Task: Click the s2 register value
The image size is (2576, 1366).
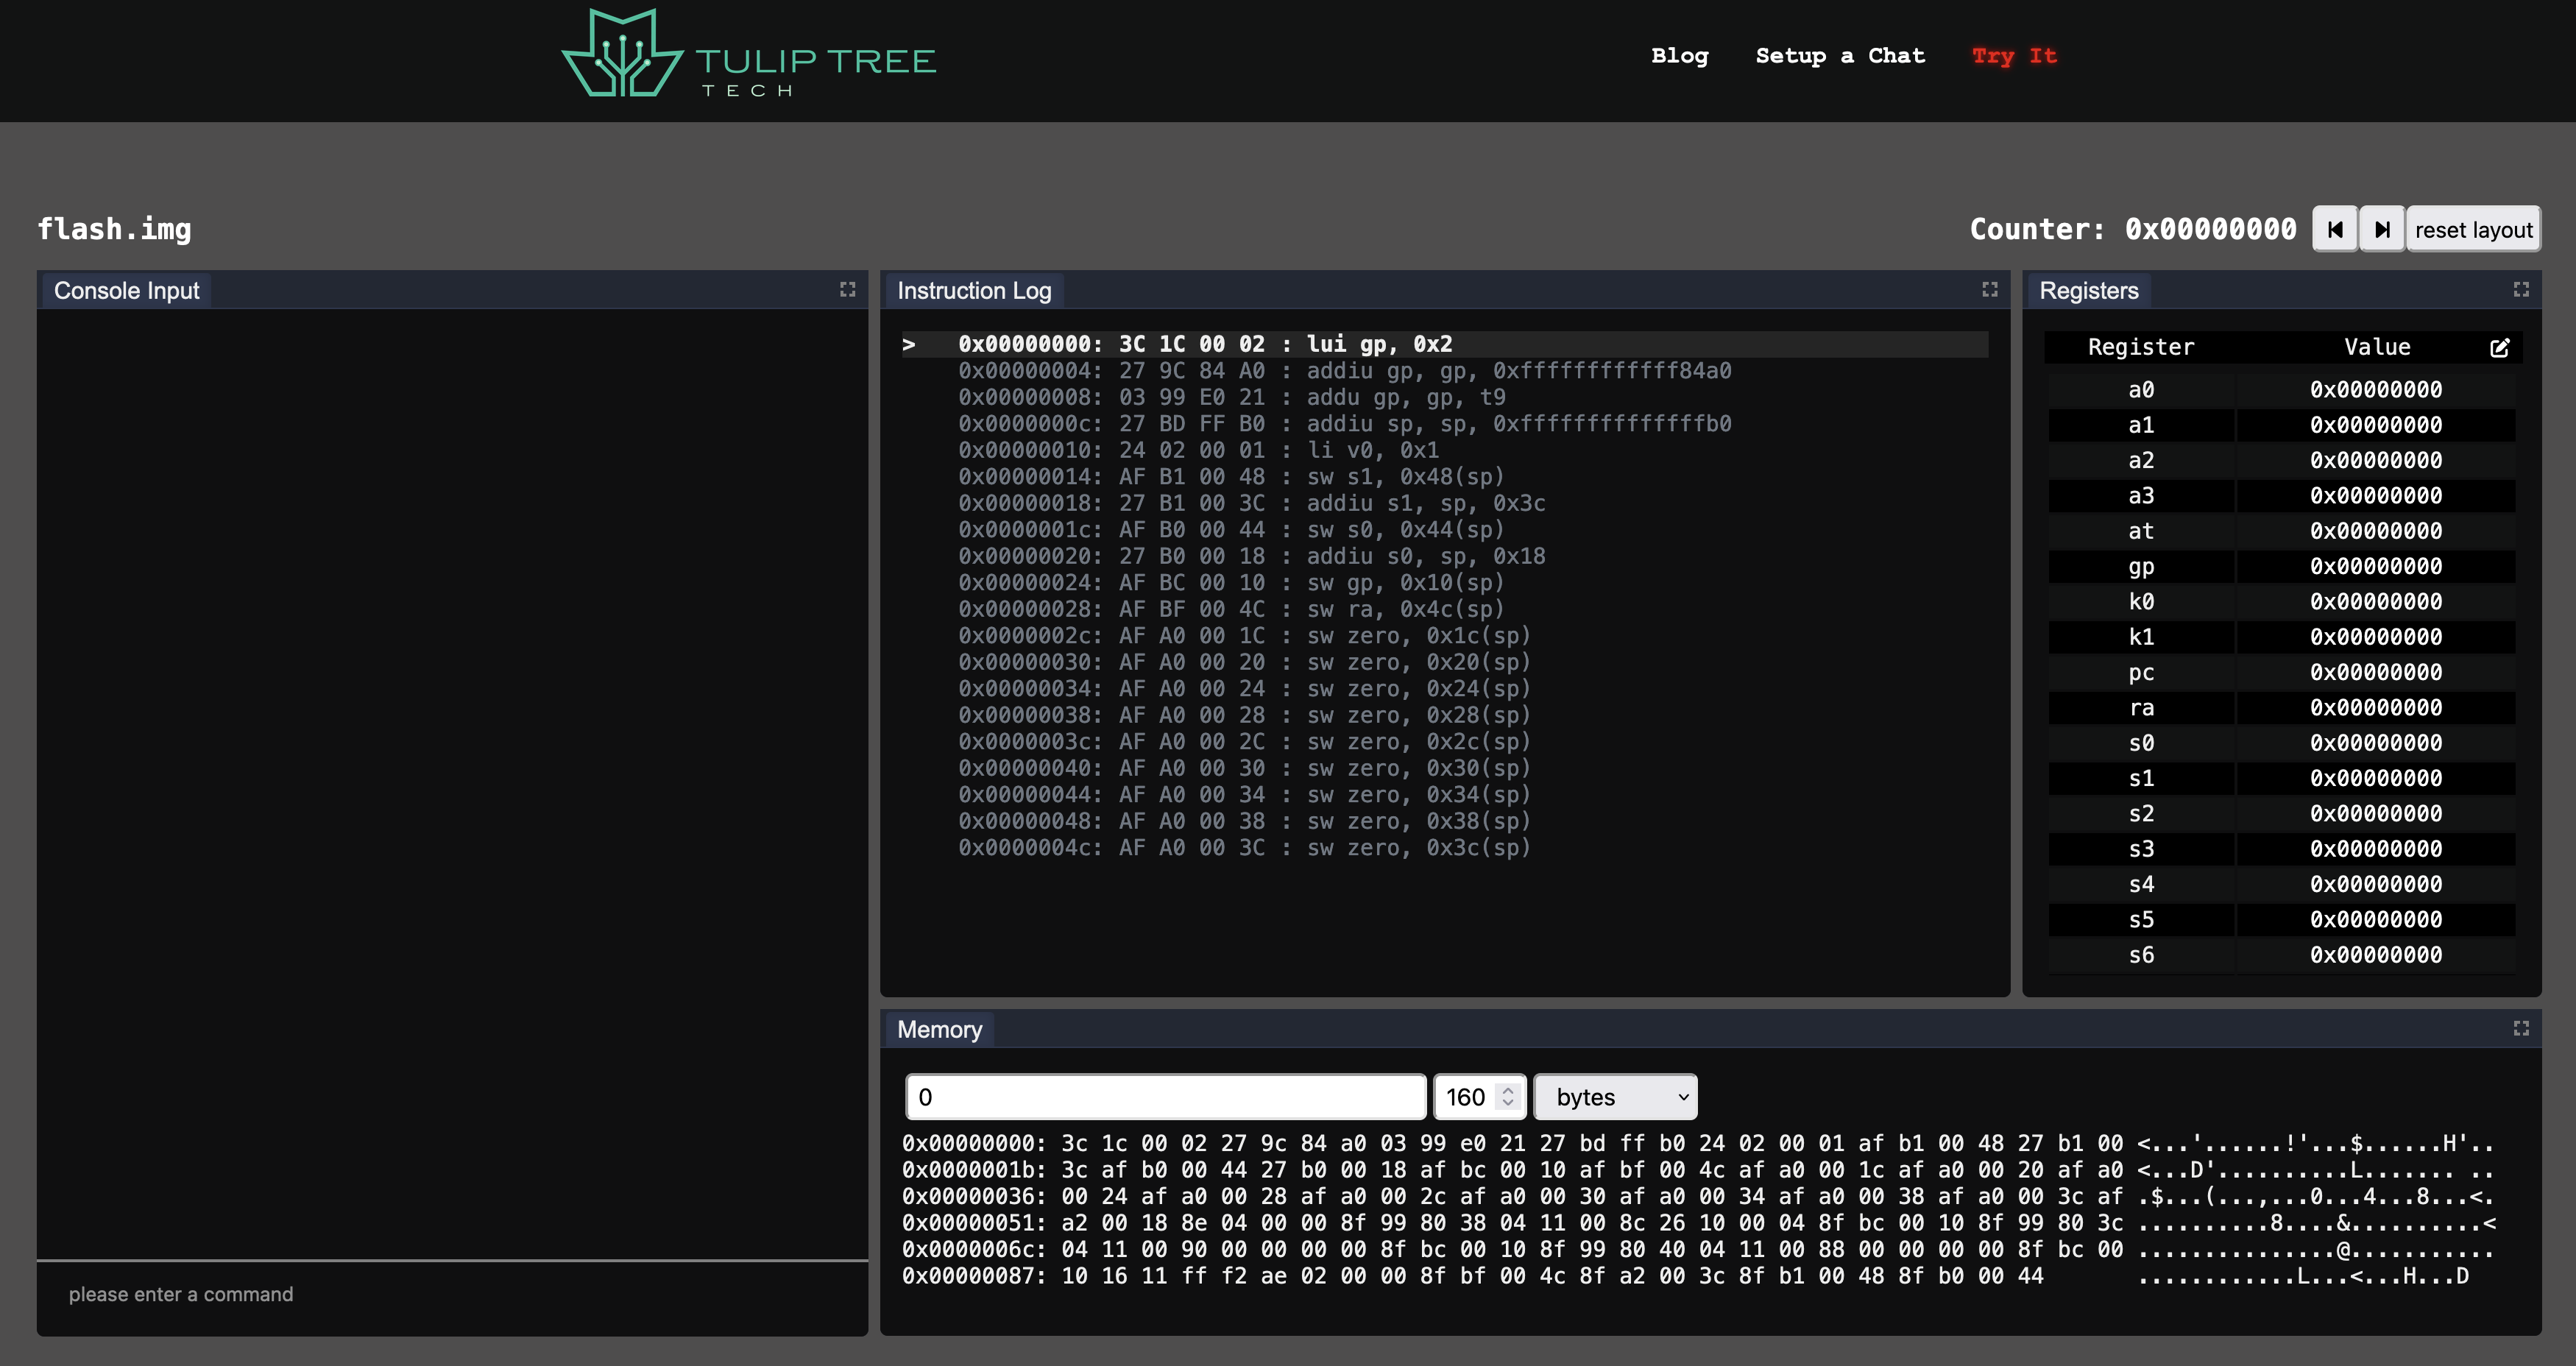Action: 2376,814
